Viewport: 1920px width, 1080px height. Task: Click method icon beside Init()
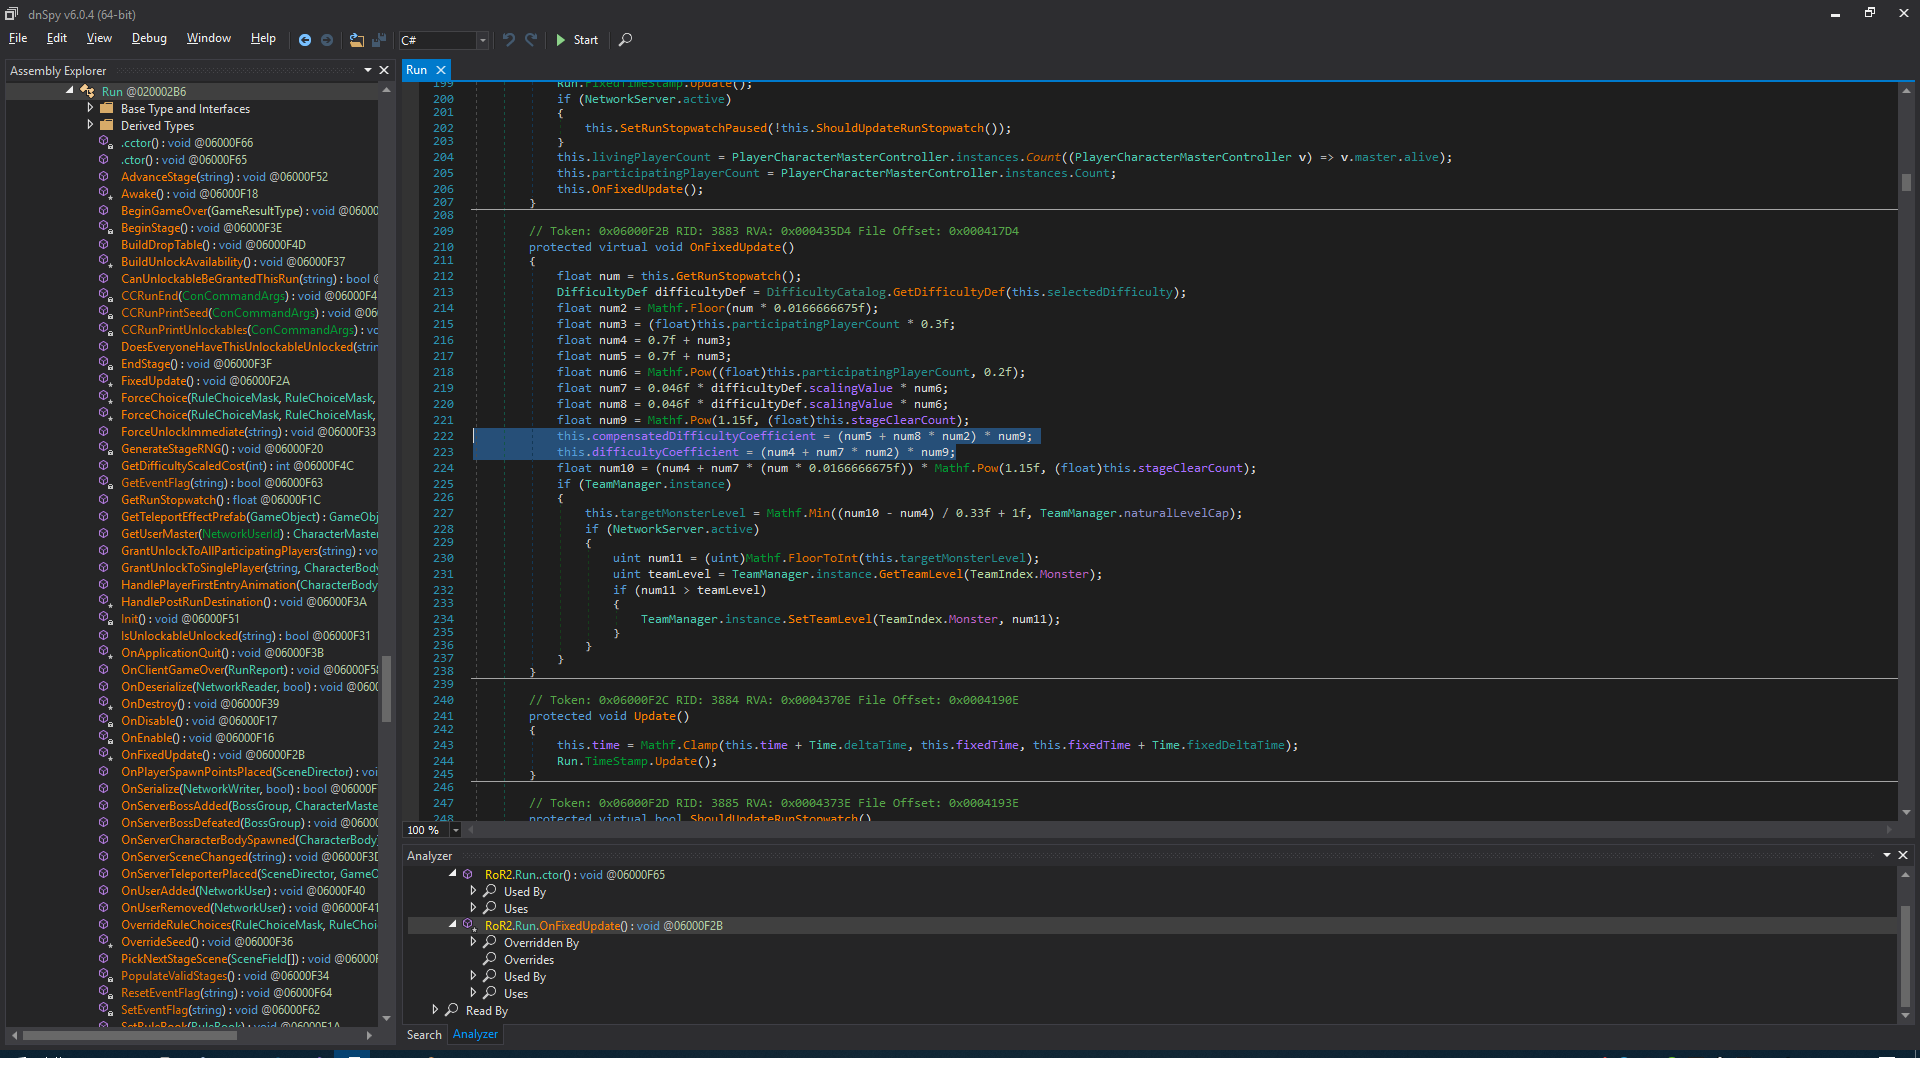[x=105, y=618]
